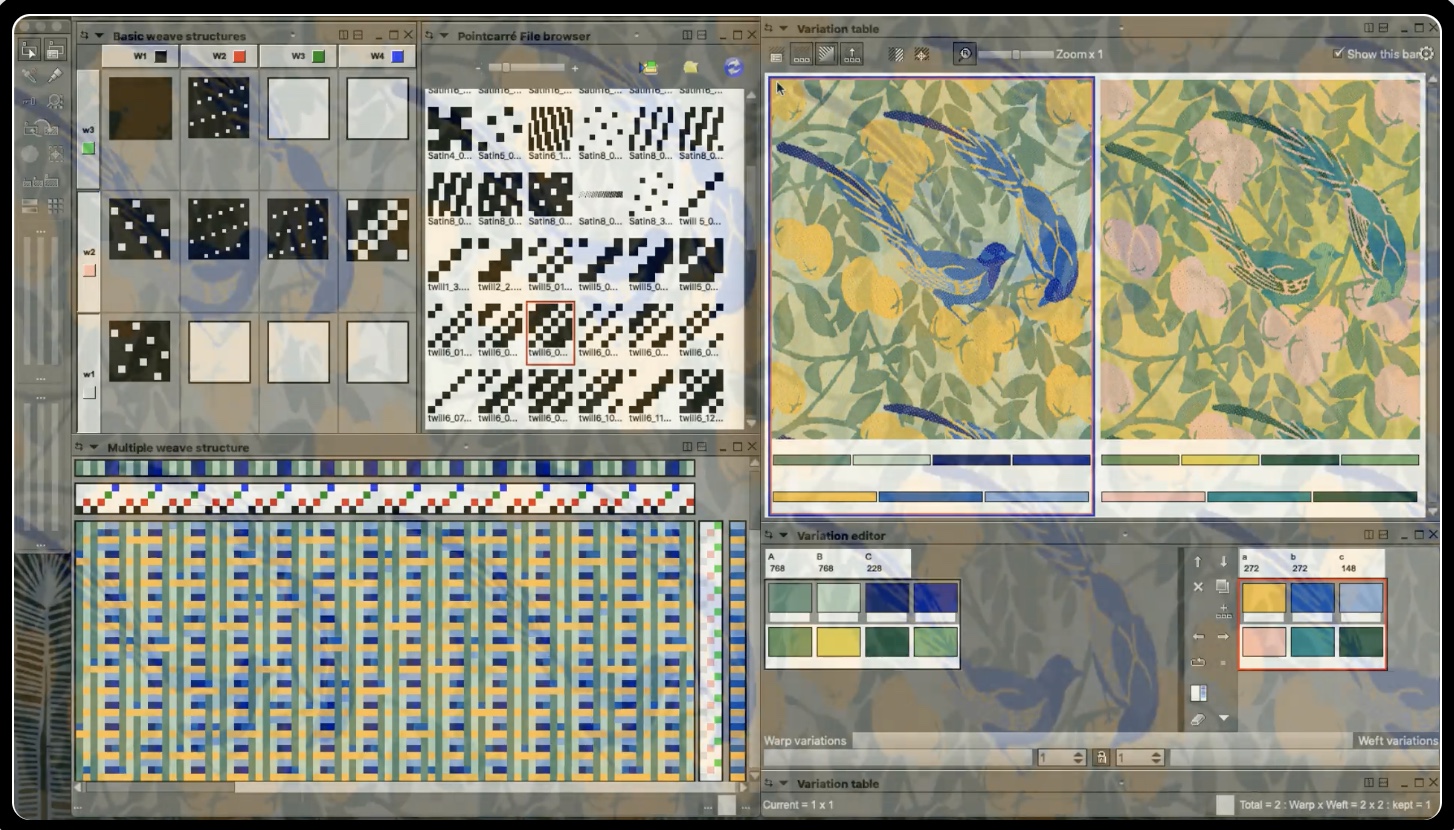Pick the pink swatch in weft variation a
The height and width of the screenshot is (830, 1454).
click(1263, 642)
